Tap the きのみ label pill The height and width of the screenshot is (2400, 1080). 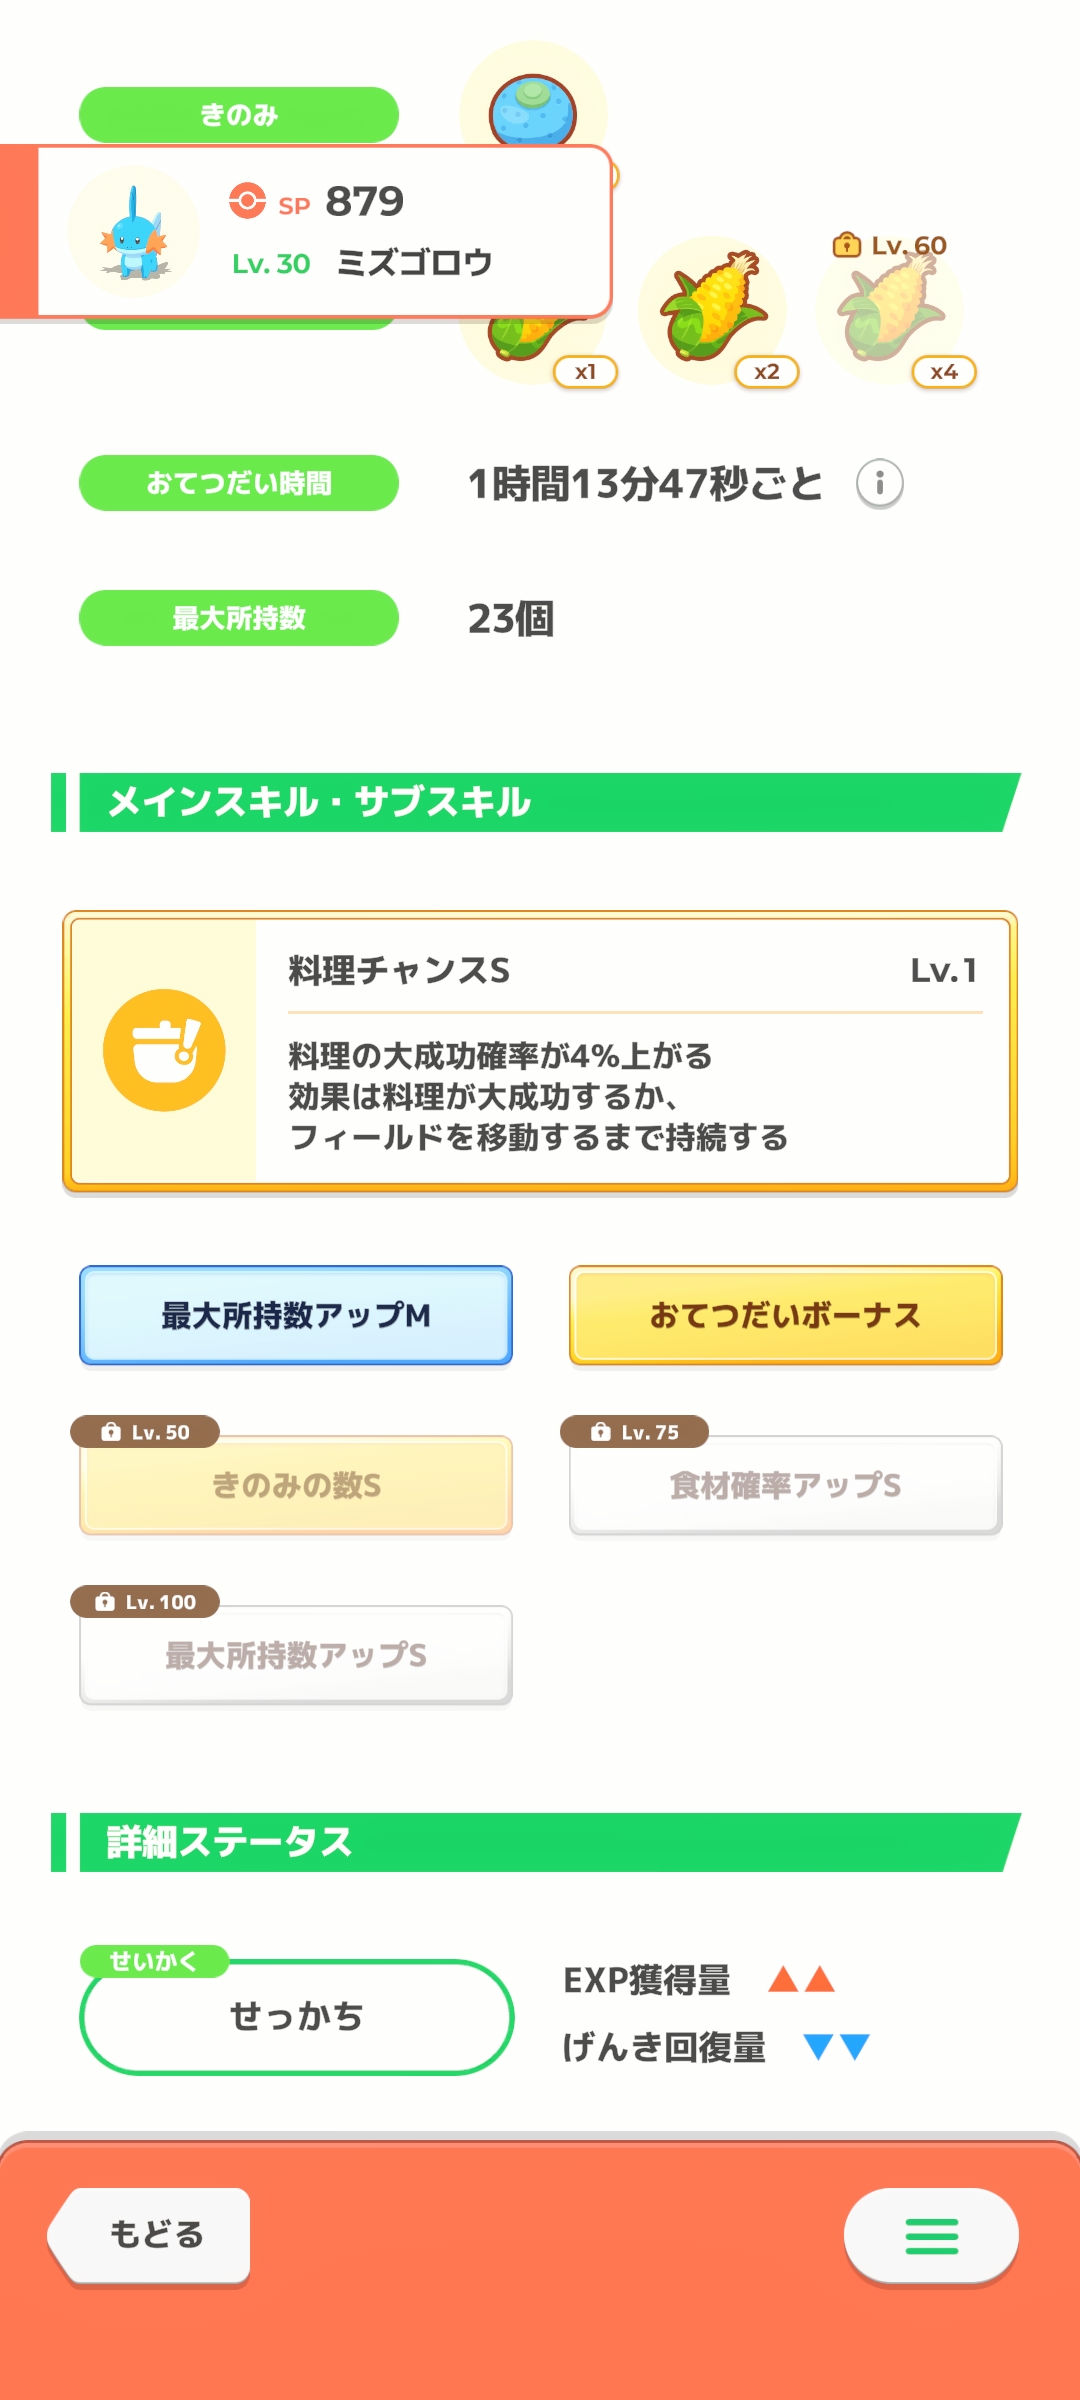click(x=239, y=115)
